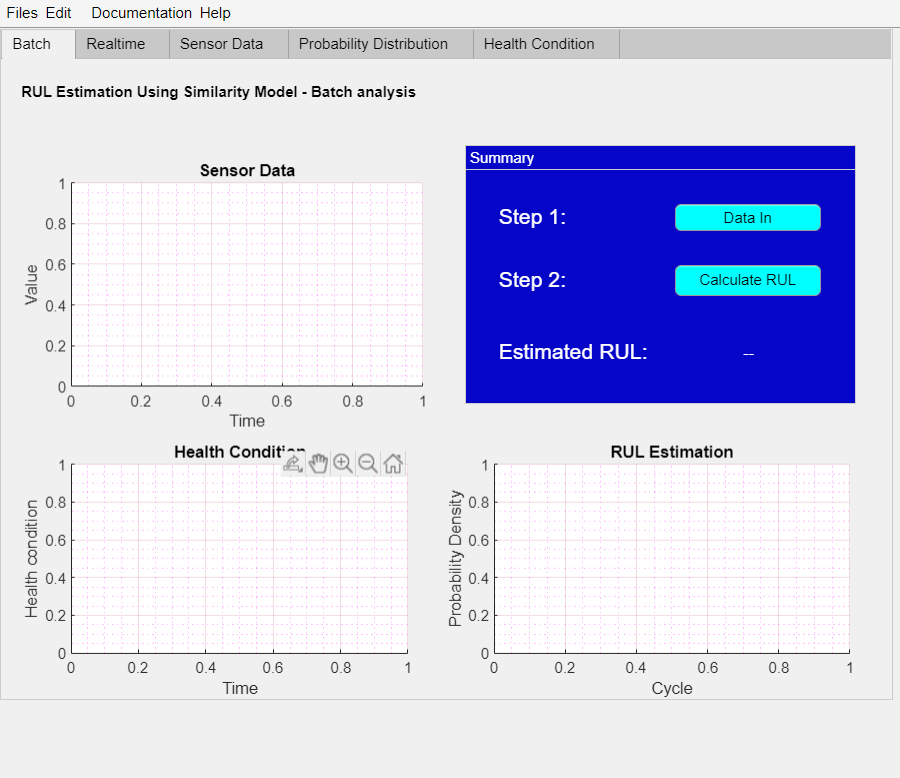900x778 pixels.
Task: Click the Calculate RUL button
Action: pyautogui.click(x=747, y=280)
